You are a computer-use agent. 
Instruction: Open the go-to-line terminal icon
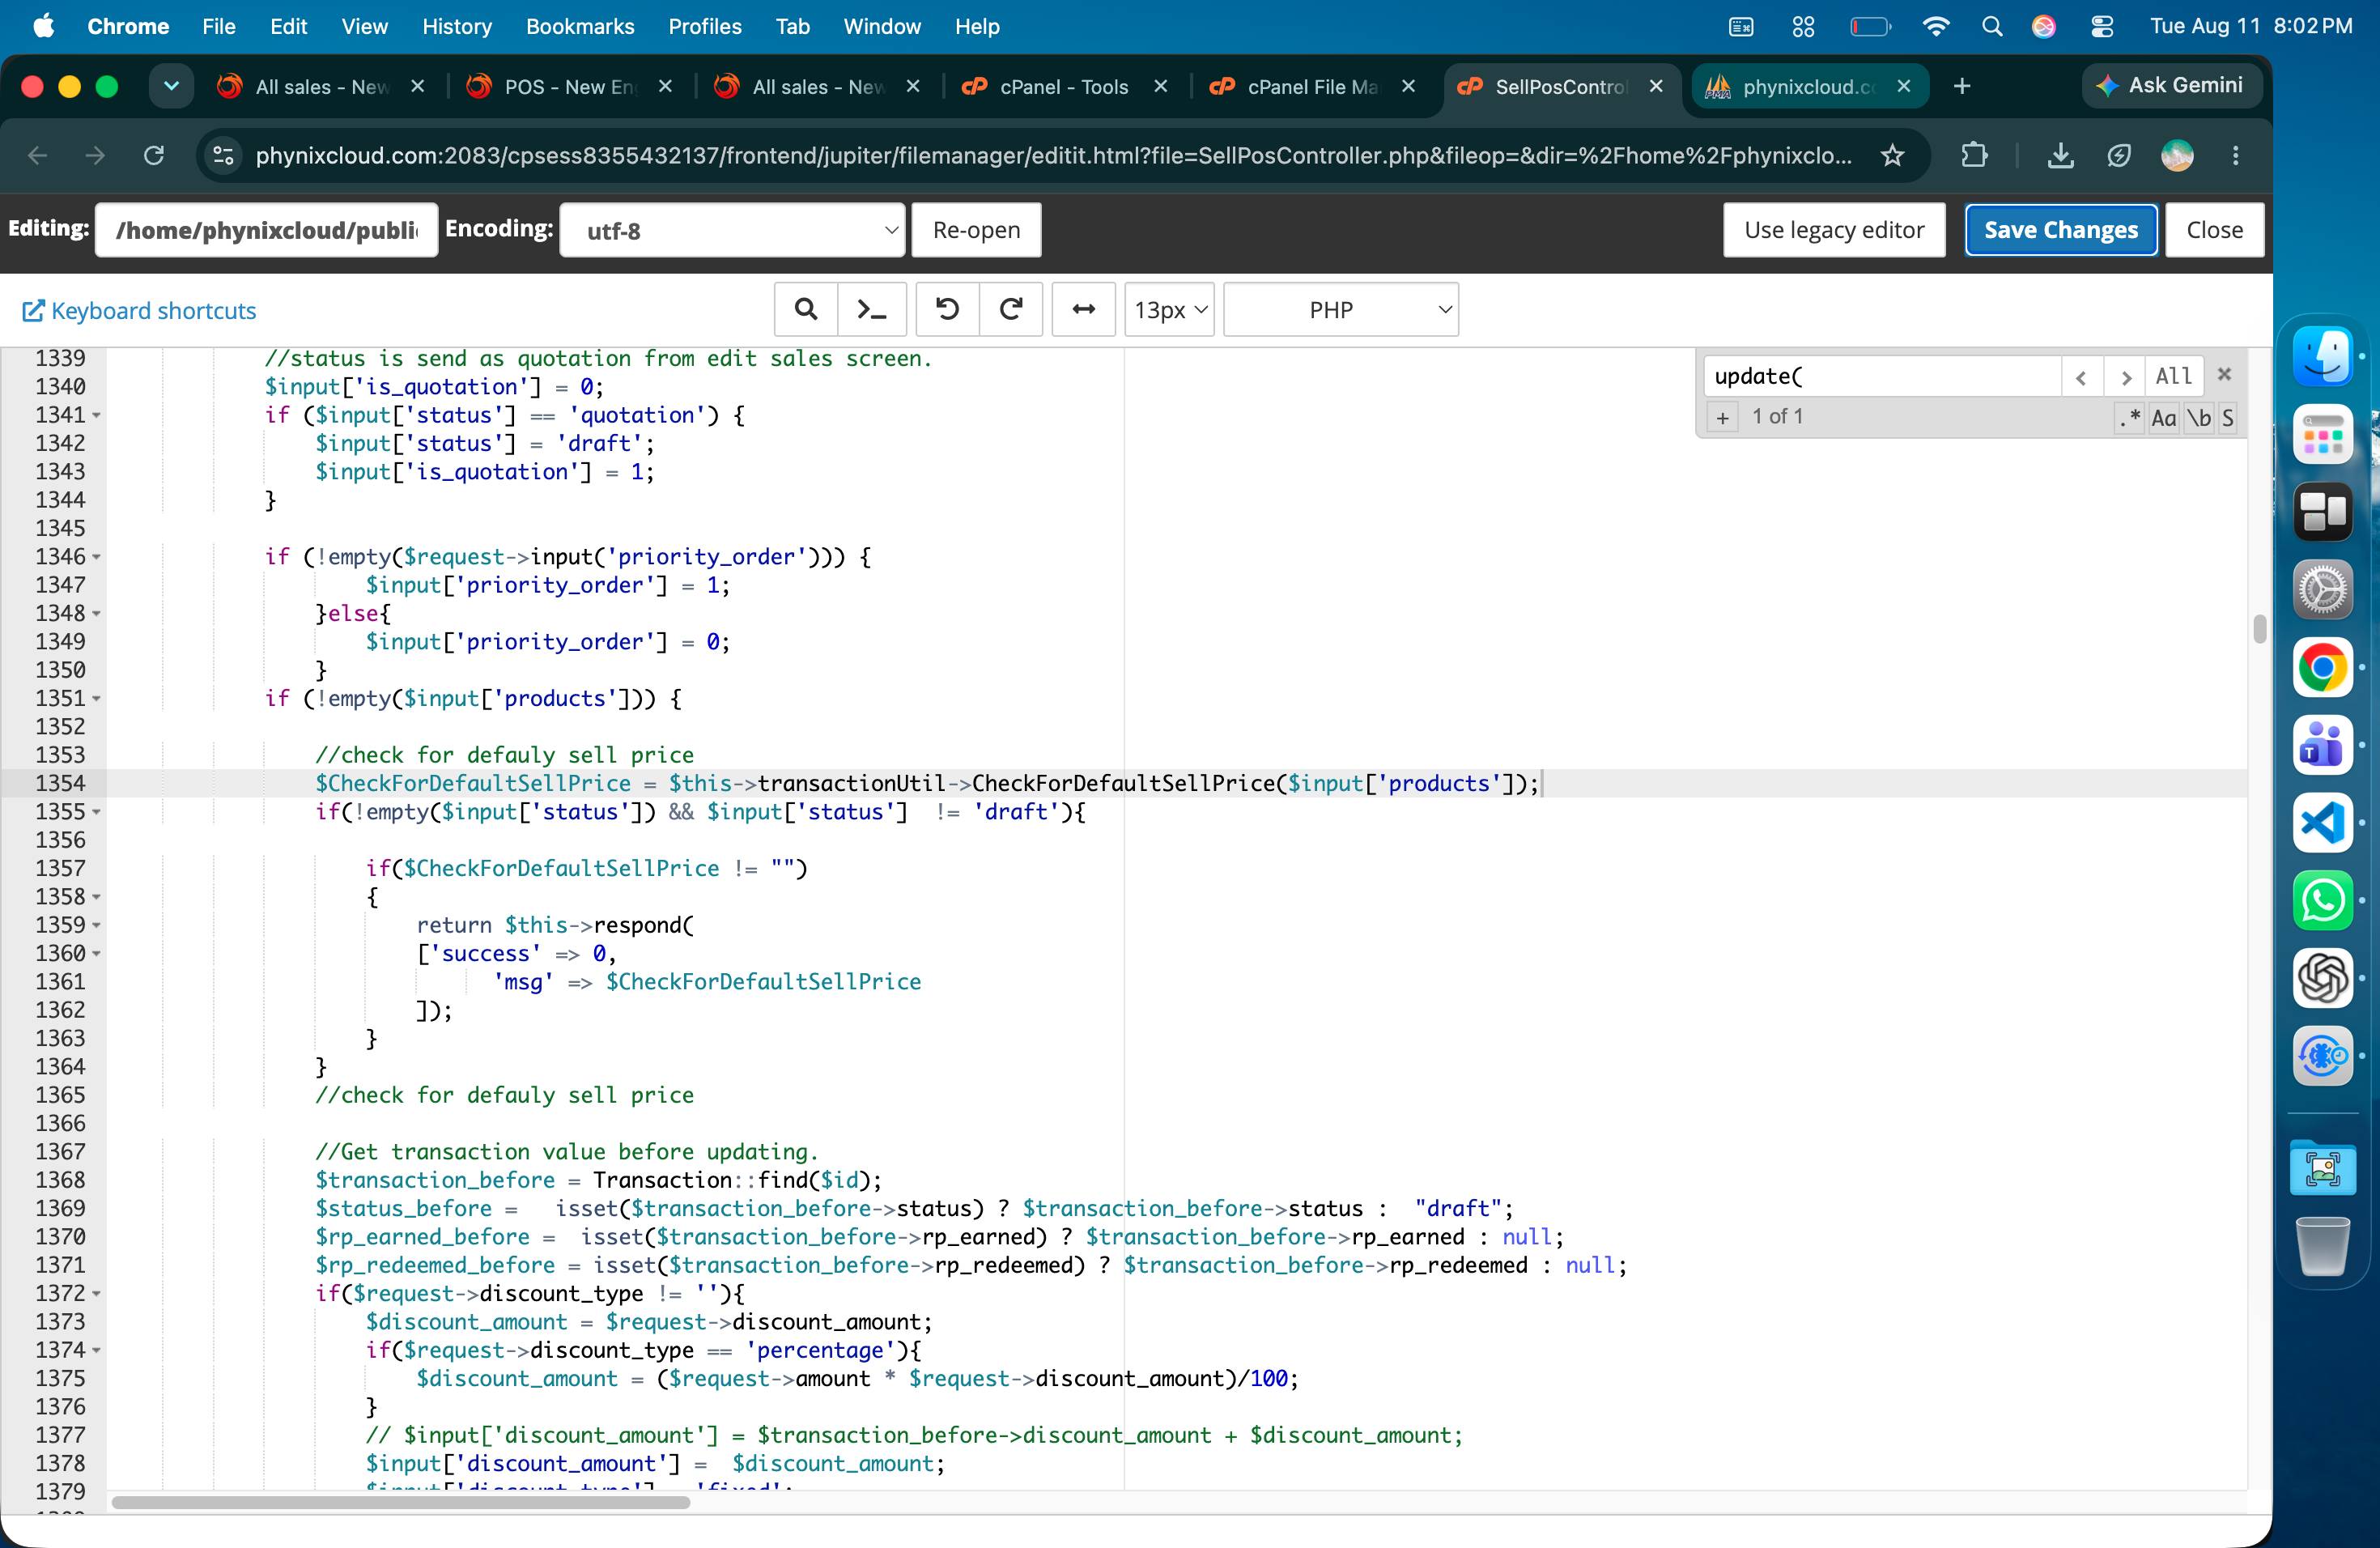pos(872,310)
